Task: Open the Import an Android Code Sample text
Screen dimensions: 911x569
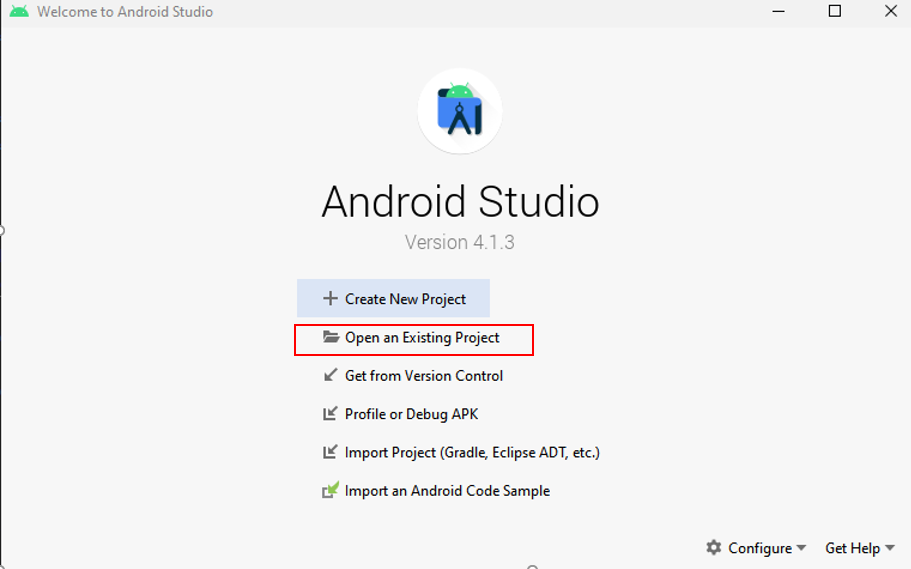Action: click(x=447, y=491)
